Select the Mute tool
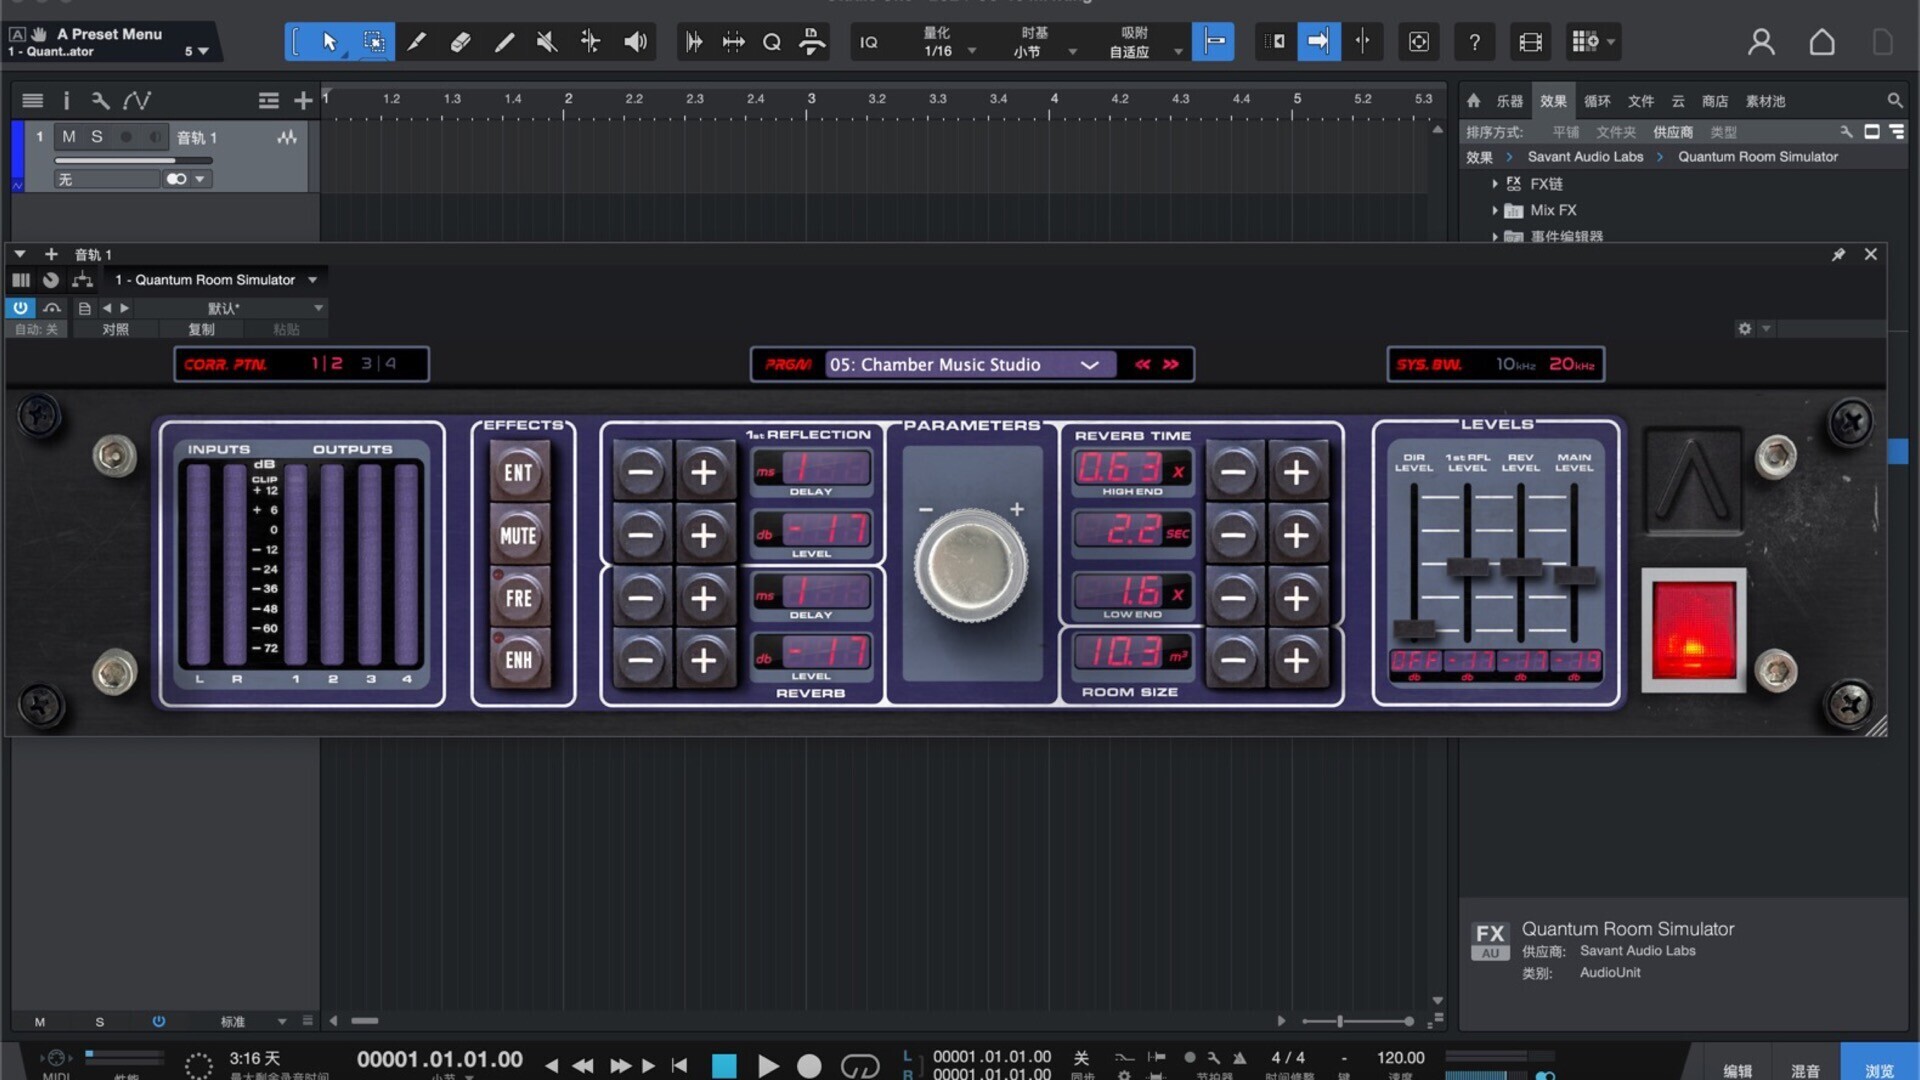Screen dimensions: 1920x1080 pyautogui.click(x=547, y=42)
